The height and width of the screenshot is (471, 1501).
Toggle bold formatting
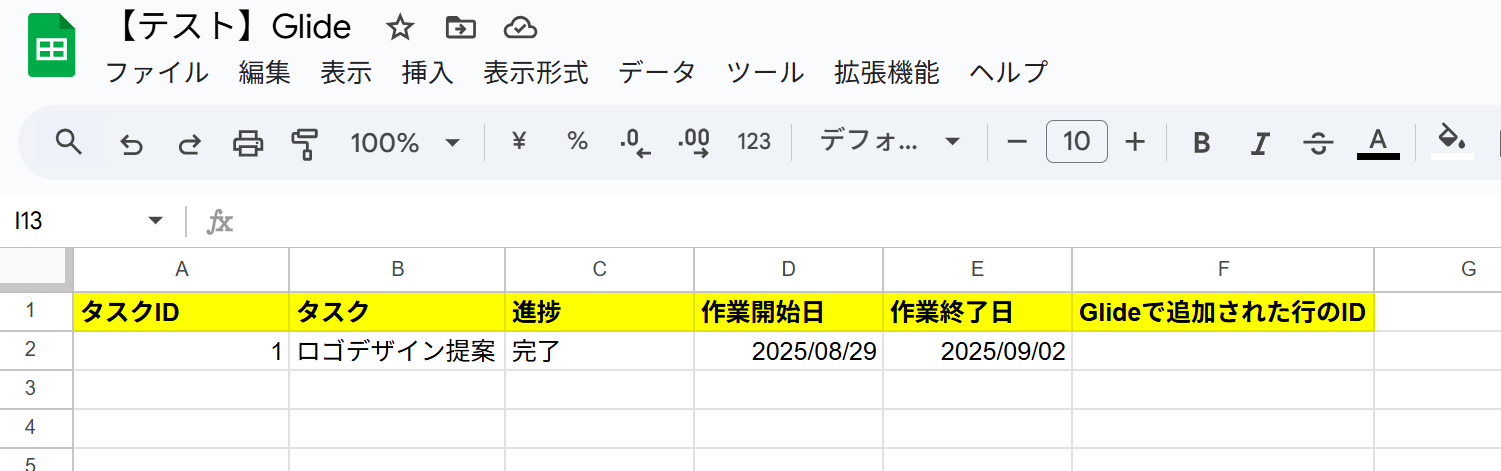coord(1202,143)
